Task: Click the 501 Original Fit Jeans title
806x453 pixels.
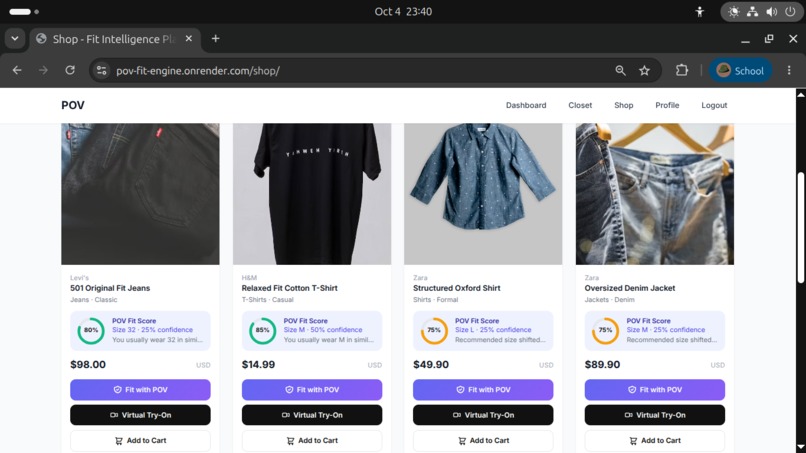Action: 110,288
